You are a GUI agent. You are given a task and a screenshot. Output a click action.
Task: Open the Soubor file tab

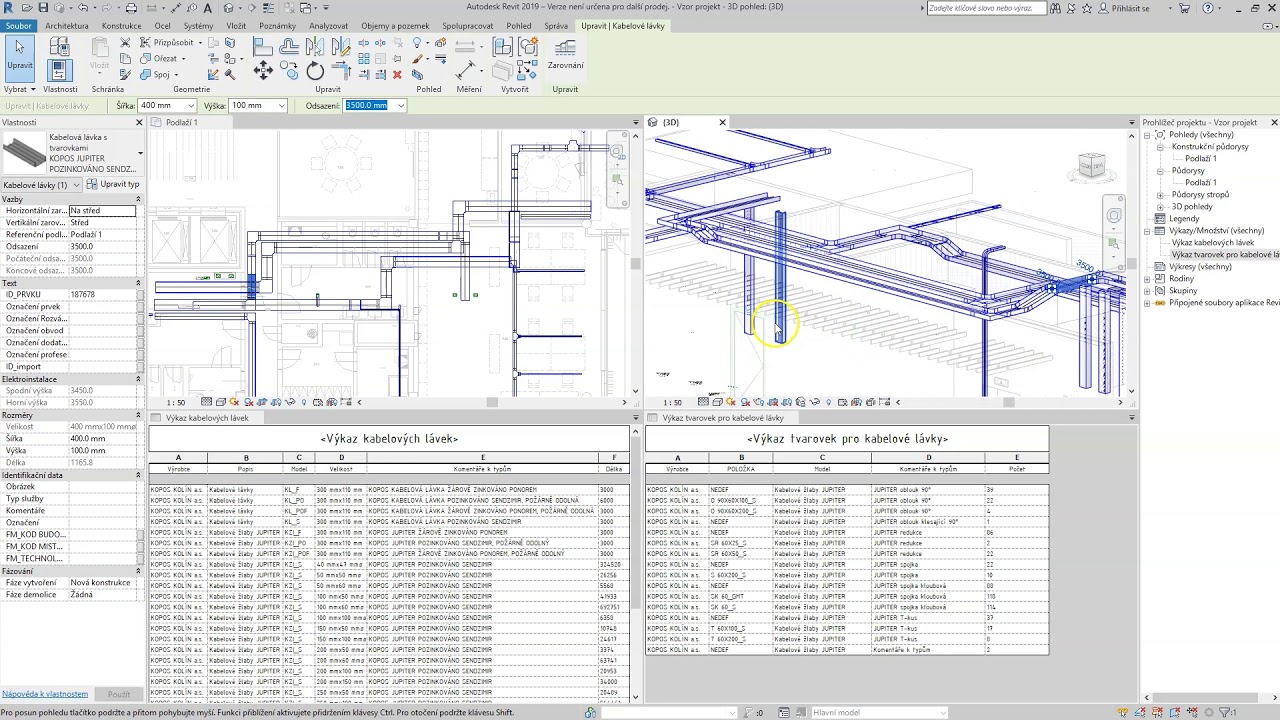point(18,26)
